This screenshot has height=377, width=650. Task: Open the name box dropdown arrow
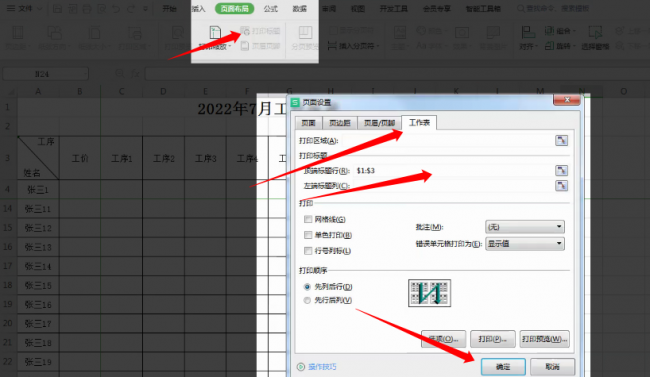(x=85, y=74)
